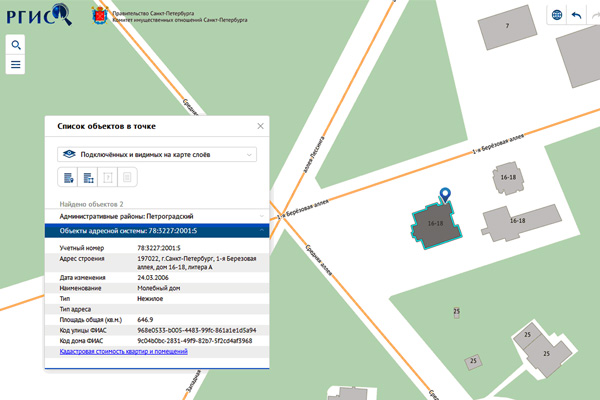
Task: Click the fourth document list icon
Action: [127, 178]
